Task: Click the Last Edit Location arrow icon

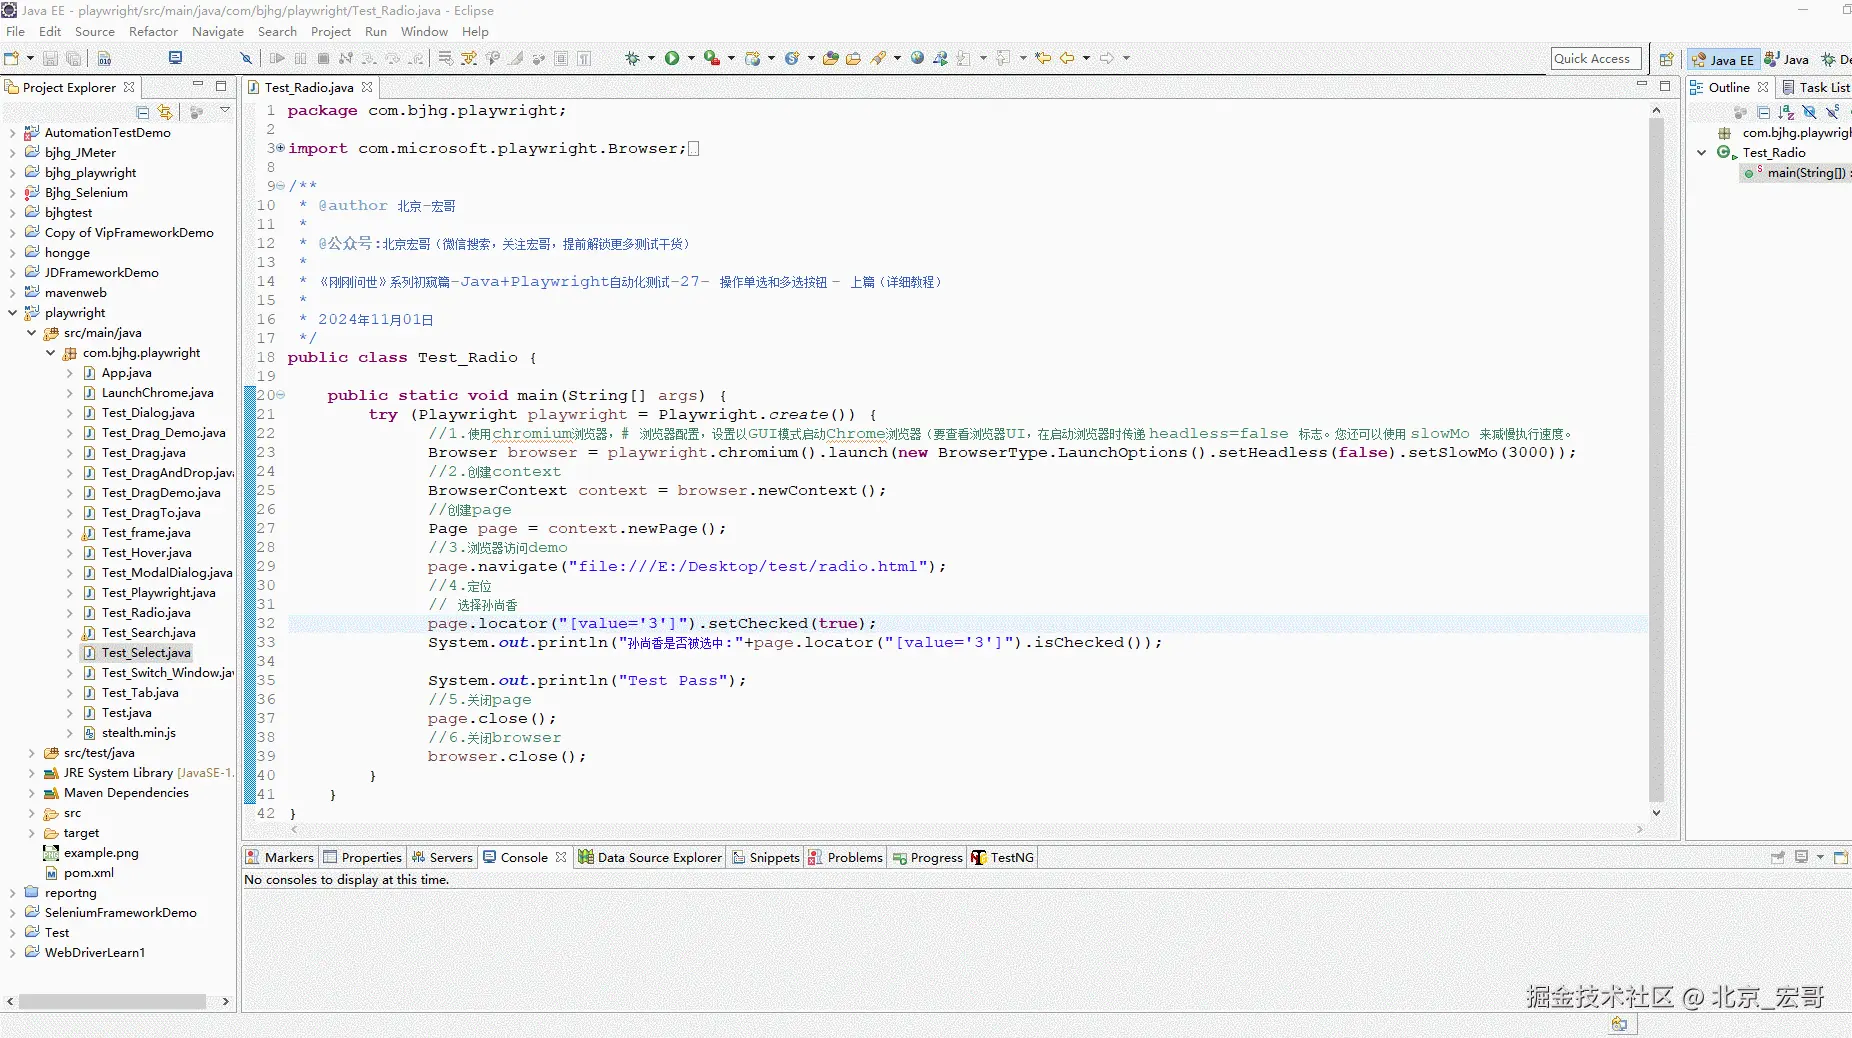Action: click(1042, 58)
